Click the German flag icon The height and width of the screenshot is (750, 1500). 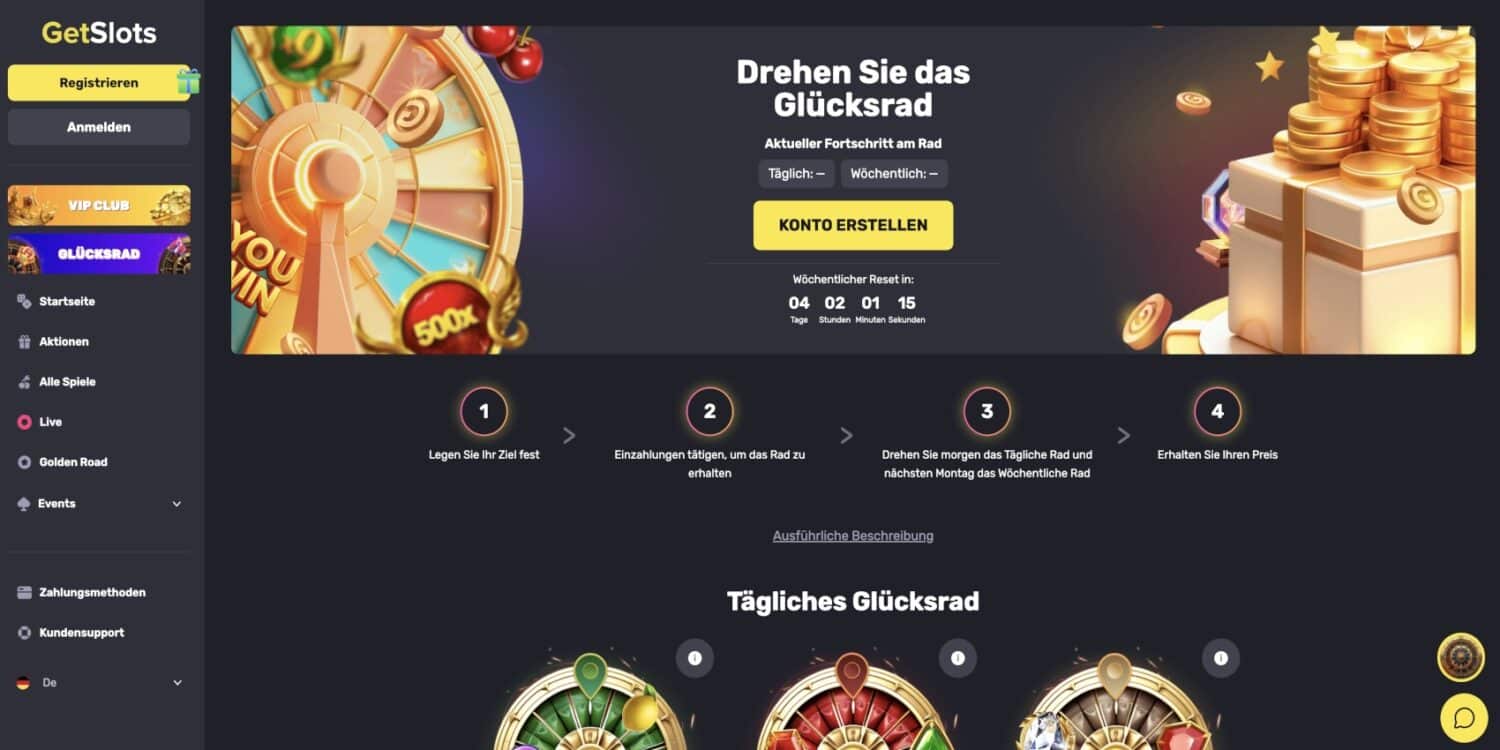point(23,683)
